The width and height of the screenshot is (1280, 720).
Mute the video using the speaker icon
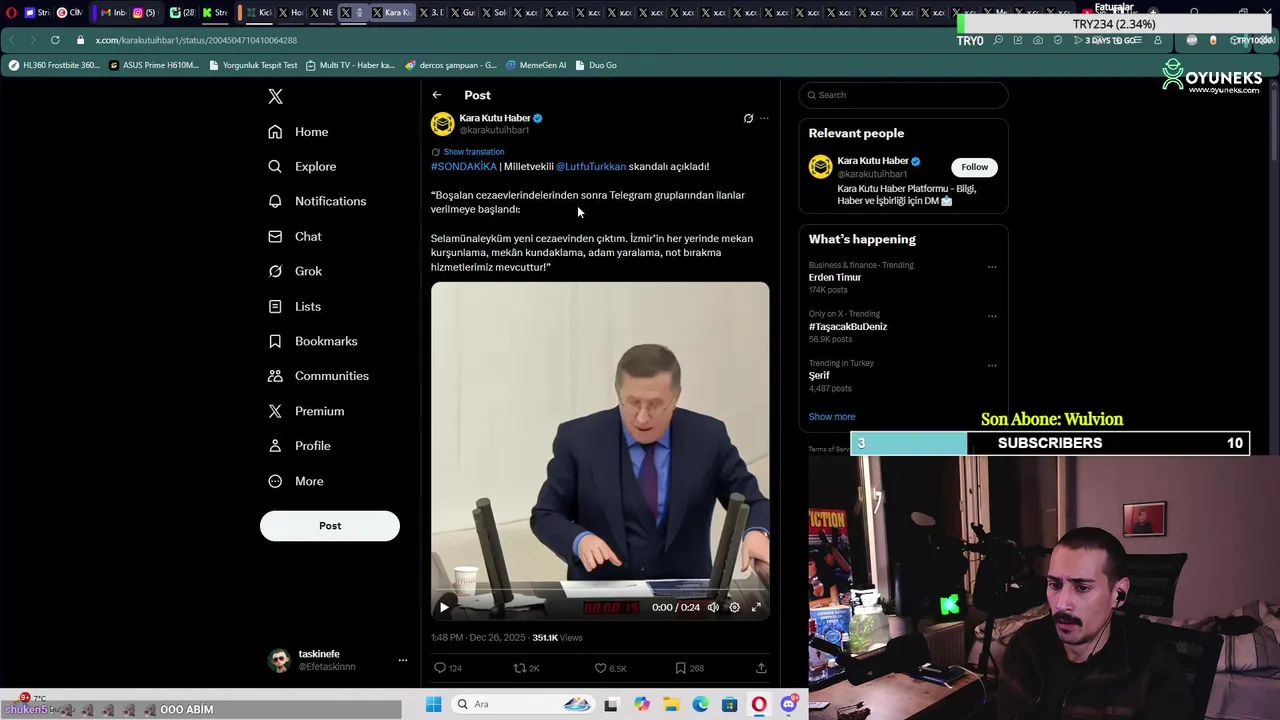coord(713,607)
